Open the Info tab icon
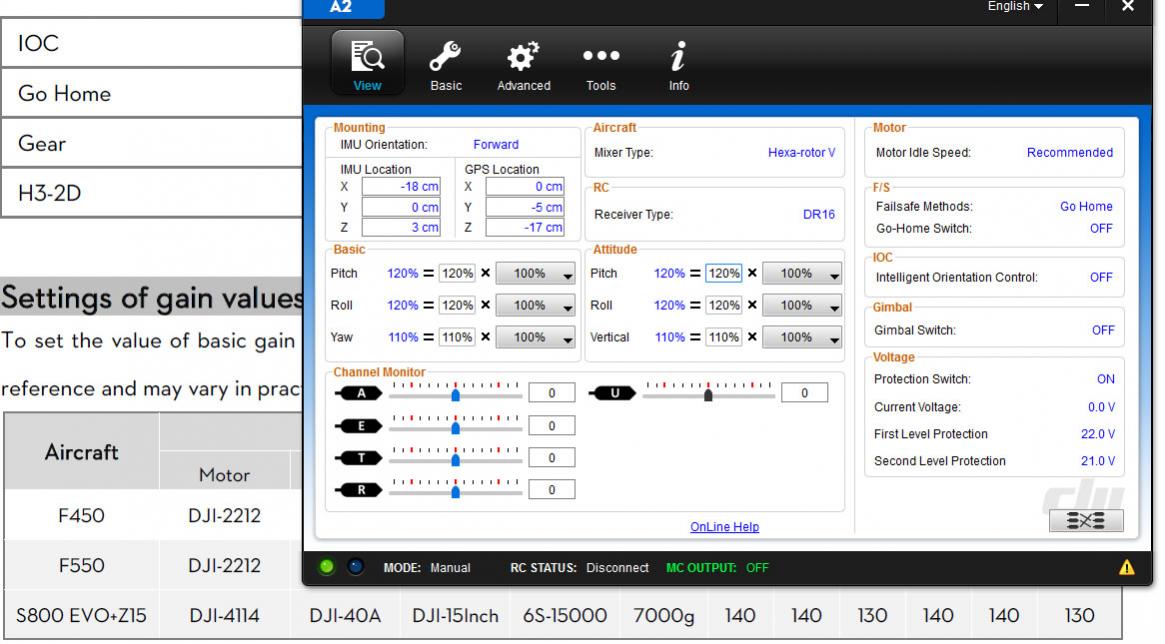The image size is (1165, 644). [x=678, y=63]
